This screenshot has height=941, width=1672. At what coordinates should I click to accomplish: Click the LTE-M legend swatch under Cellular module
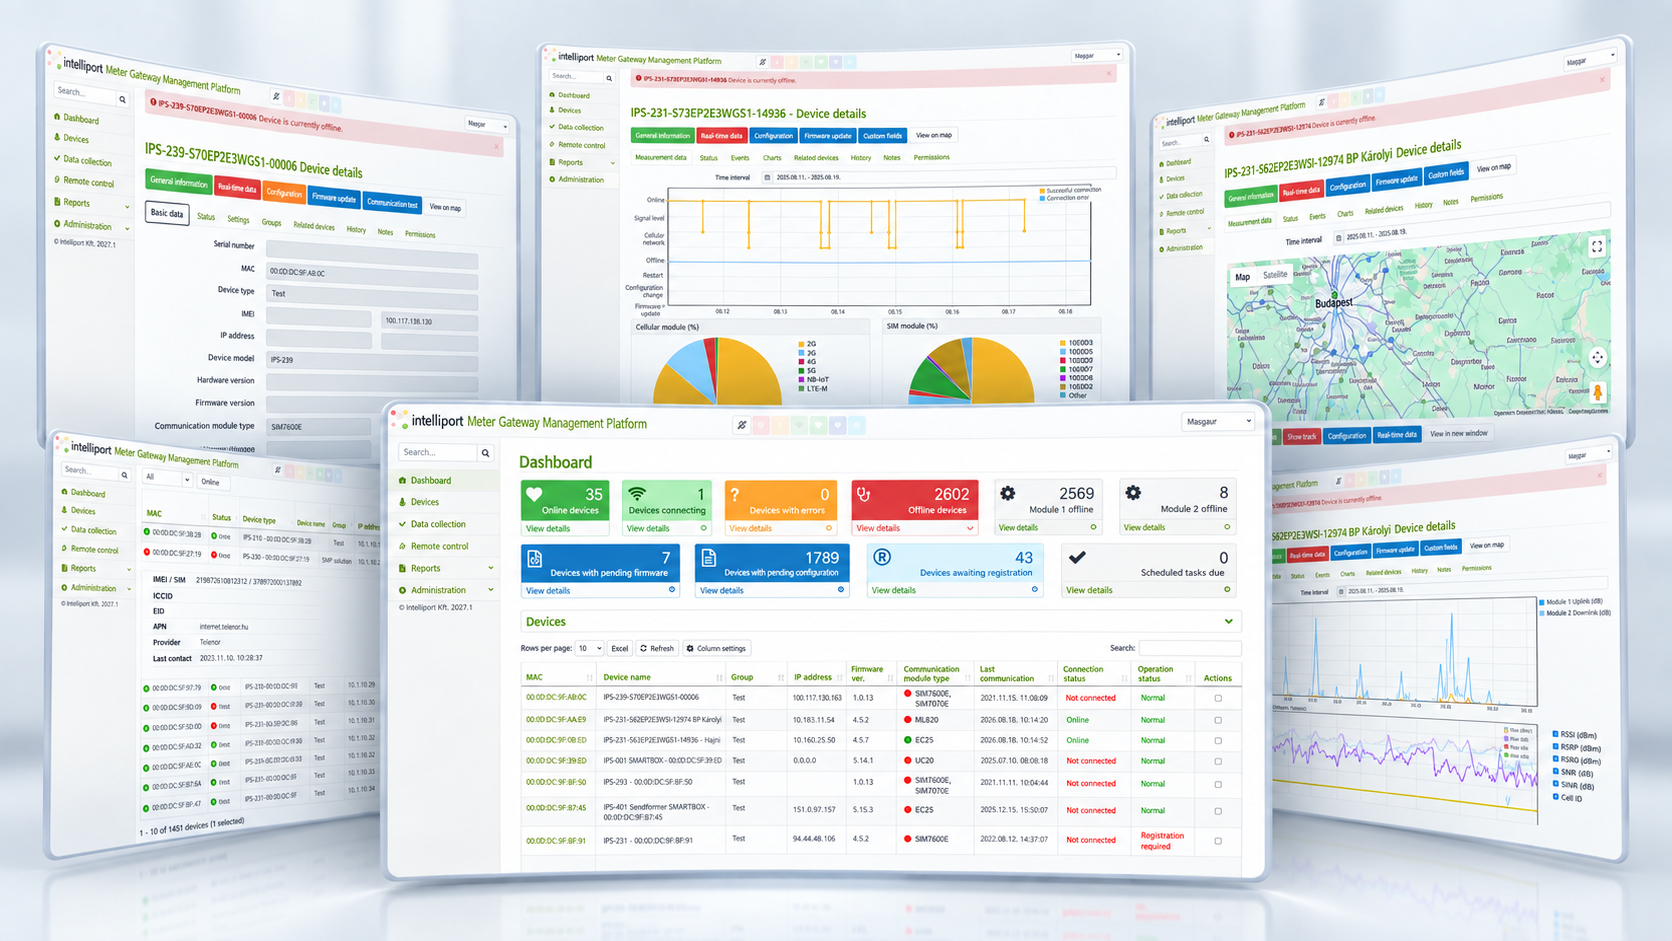(x=800, y=389)
